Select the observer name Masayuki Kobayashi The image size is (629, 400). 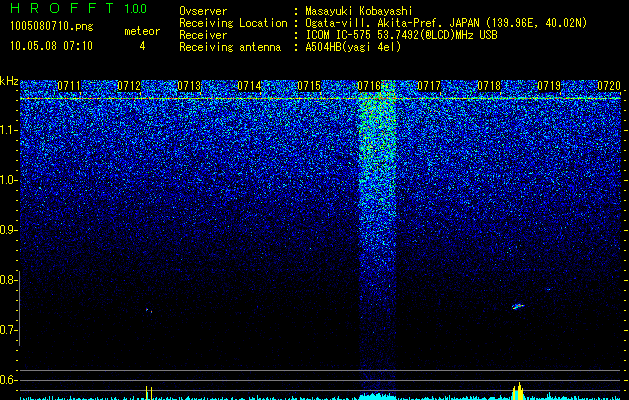pyautogui.click(x=359, y=11)
